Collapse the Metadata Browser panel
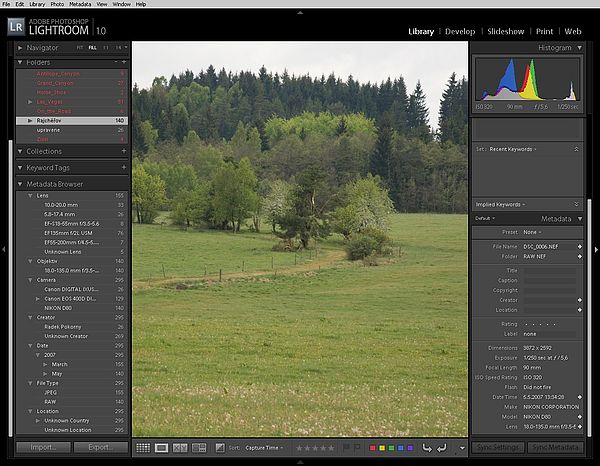Viewport: 600px width, 466px height. point(21,184)
